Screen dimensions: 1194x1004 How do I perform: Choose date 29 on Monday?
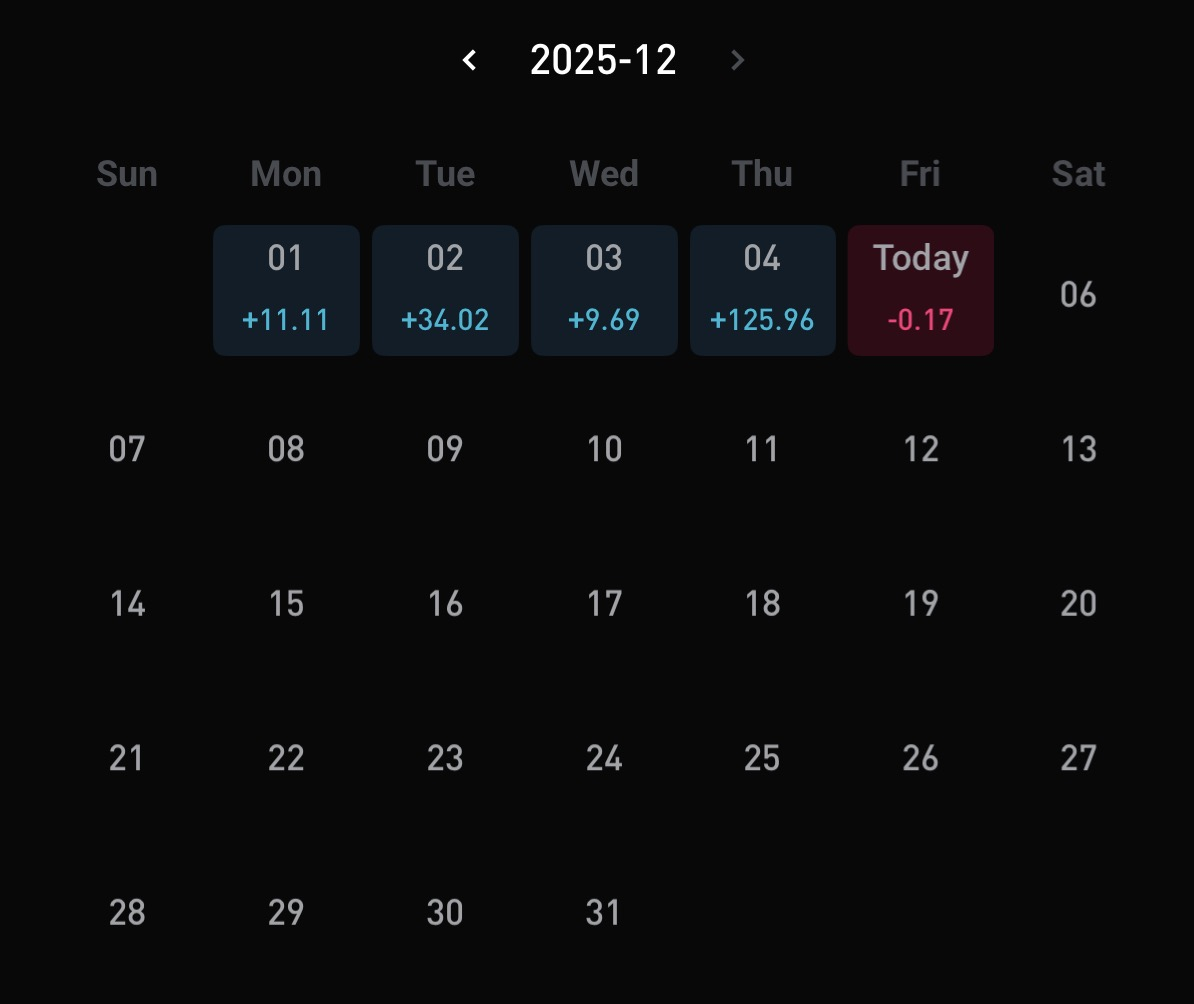pos(286,912)
